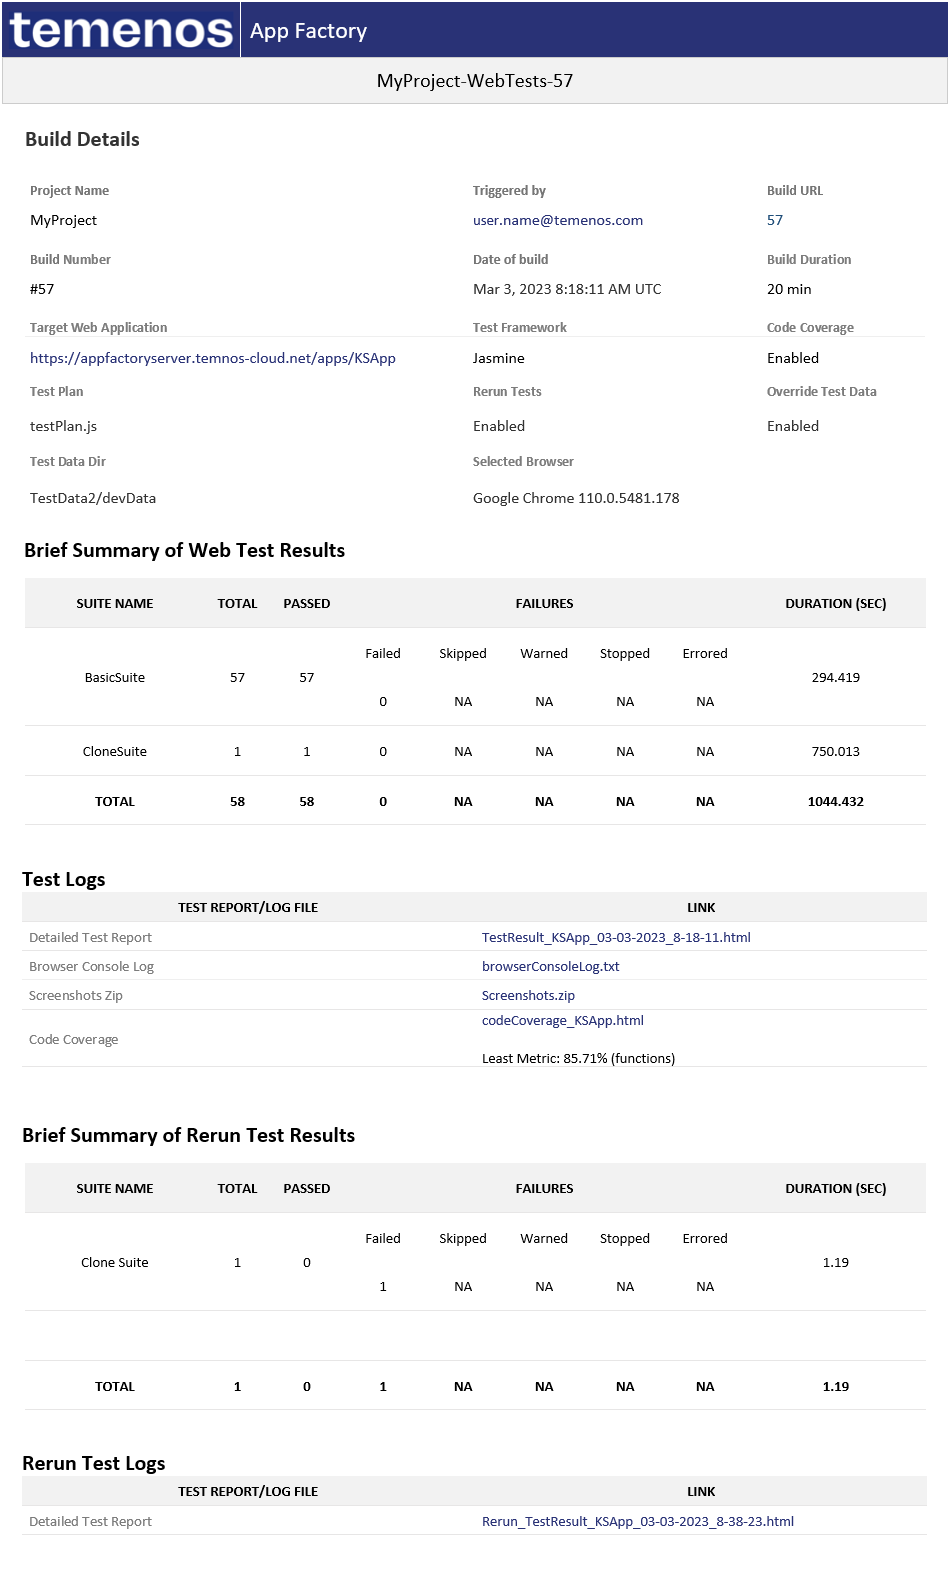Click Brief Summary of Web Test Results heading
This screenshot has width=950, height=1572.
coord(184,551)
